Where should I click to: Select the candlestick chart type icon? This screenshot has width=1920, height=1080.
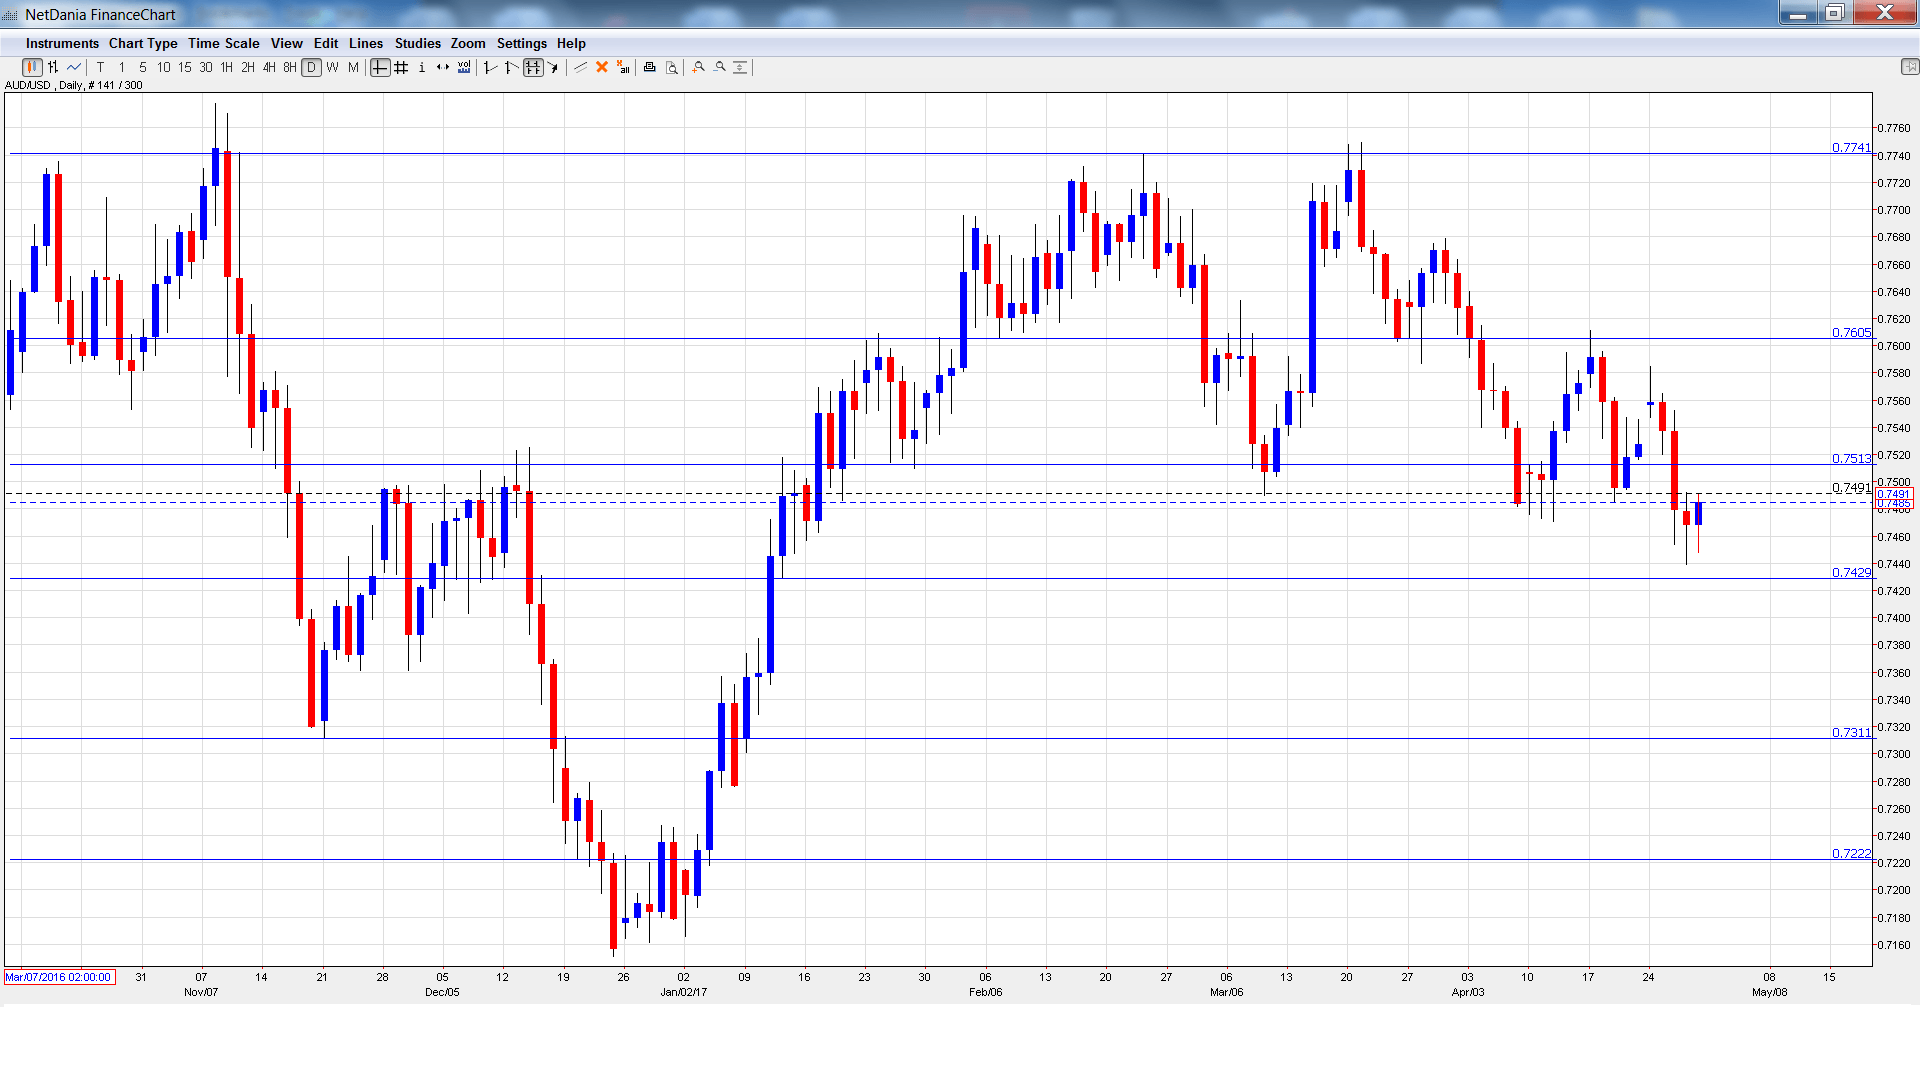click(x=32, y=67)
